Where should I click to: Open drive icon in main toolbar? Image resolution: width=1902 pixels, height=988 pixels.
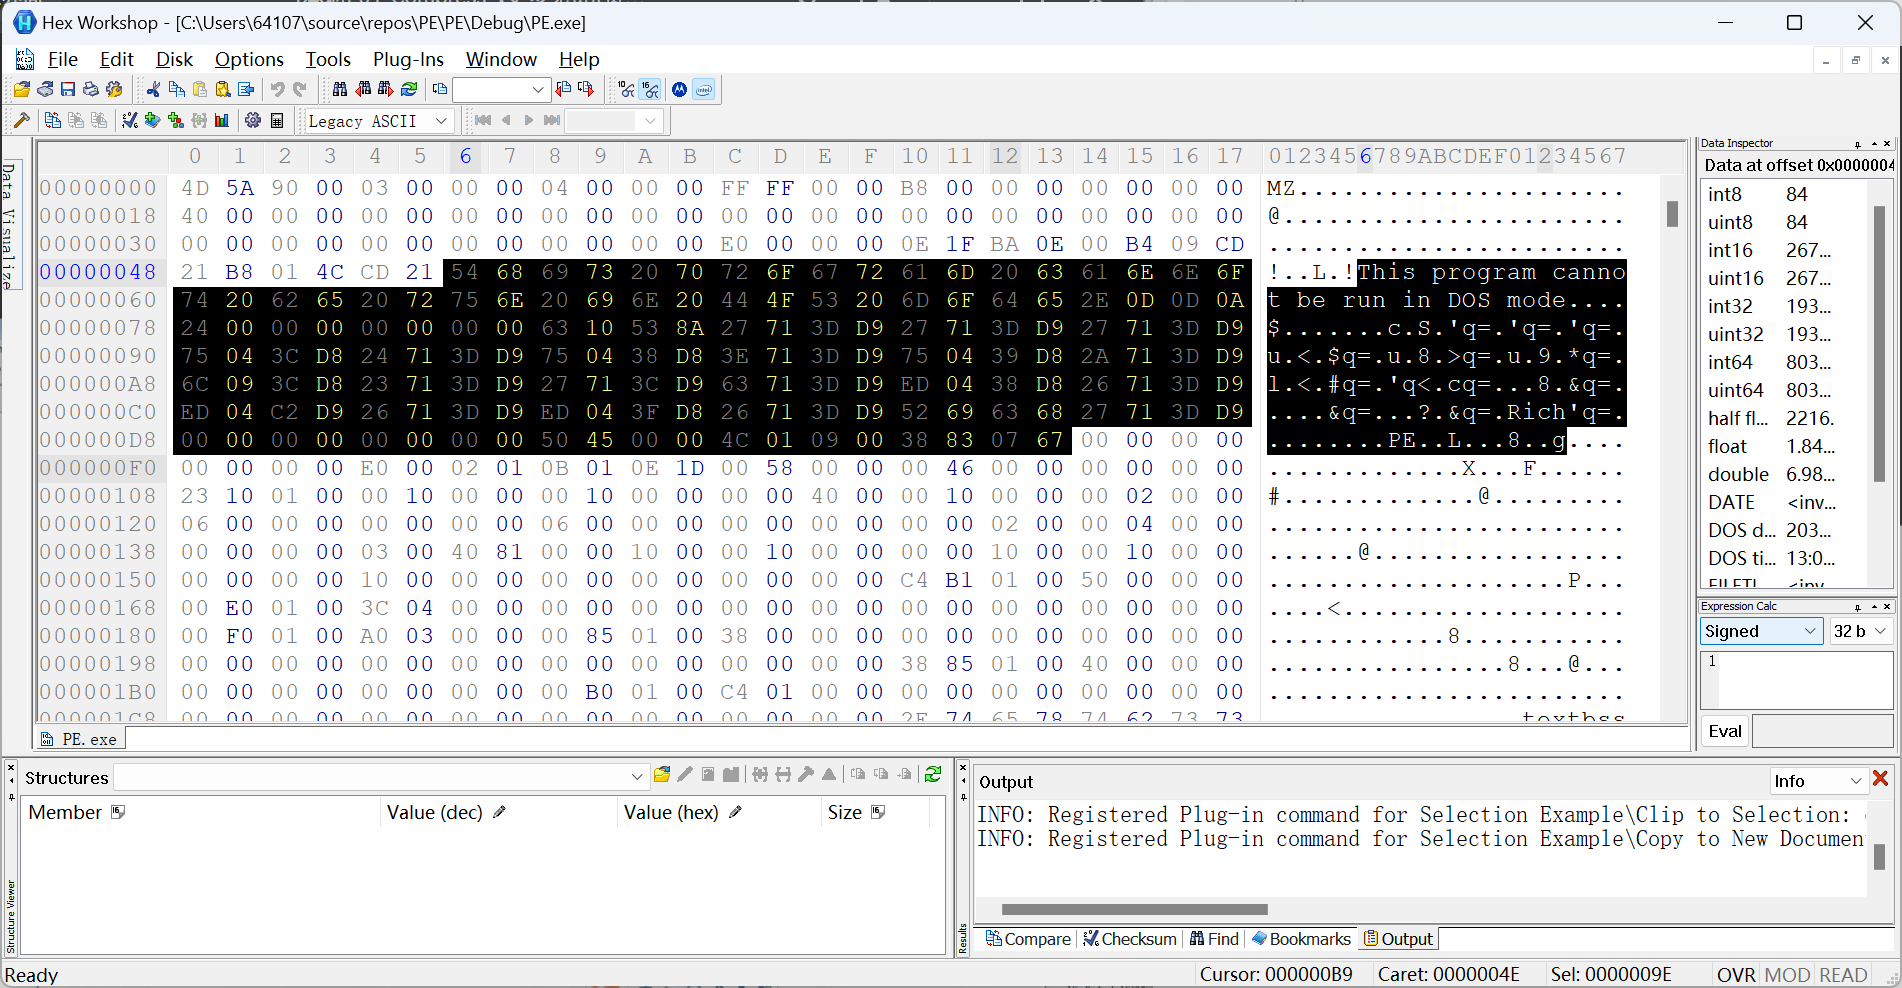tap(45, 90)
